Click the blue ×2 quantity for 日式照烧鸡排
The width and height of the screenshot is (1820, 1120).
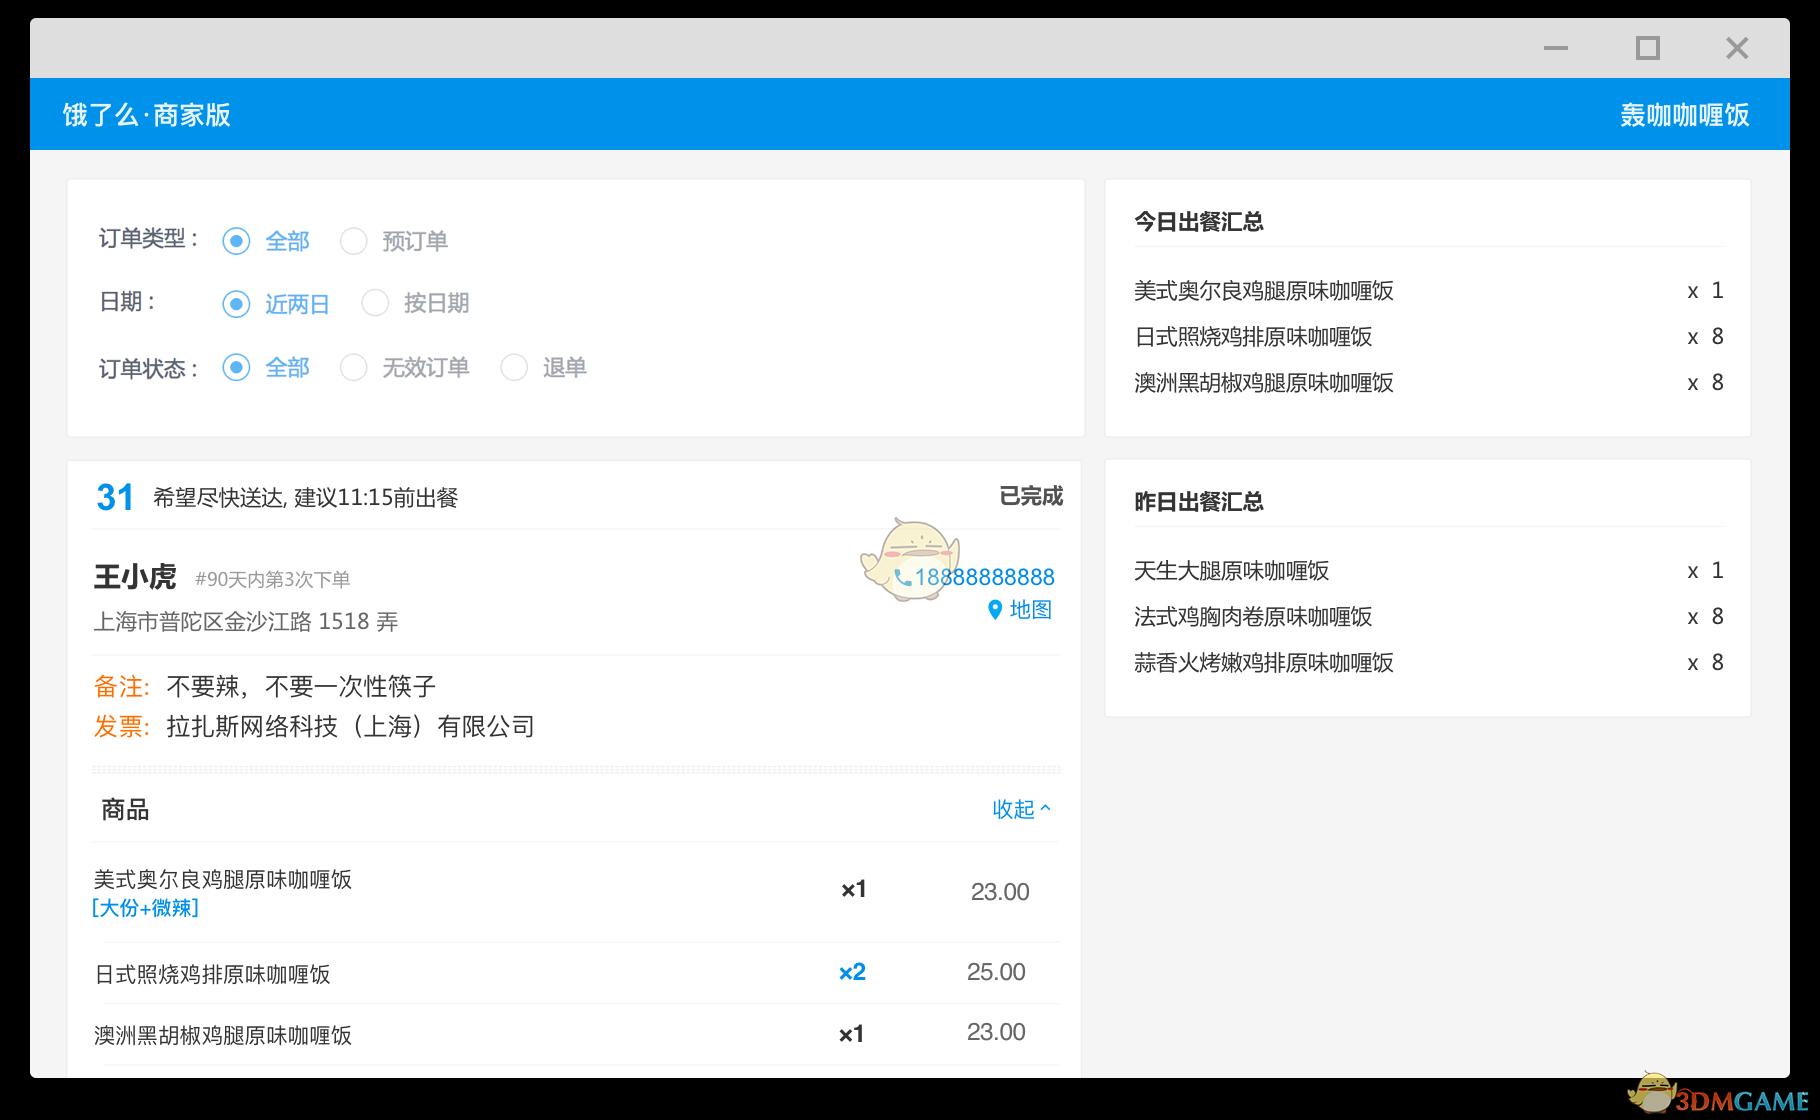[x=851, y=972]
